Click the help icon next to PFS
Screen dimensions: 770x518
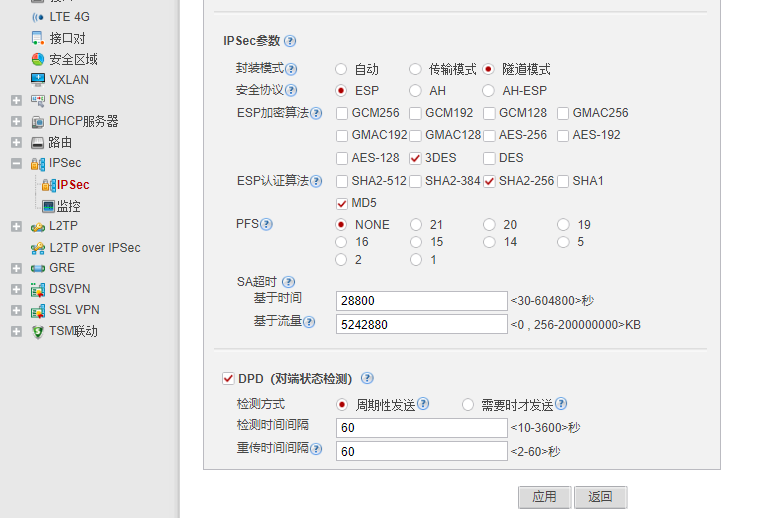266,224
